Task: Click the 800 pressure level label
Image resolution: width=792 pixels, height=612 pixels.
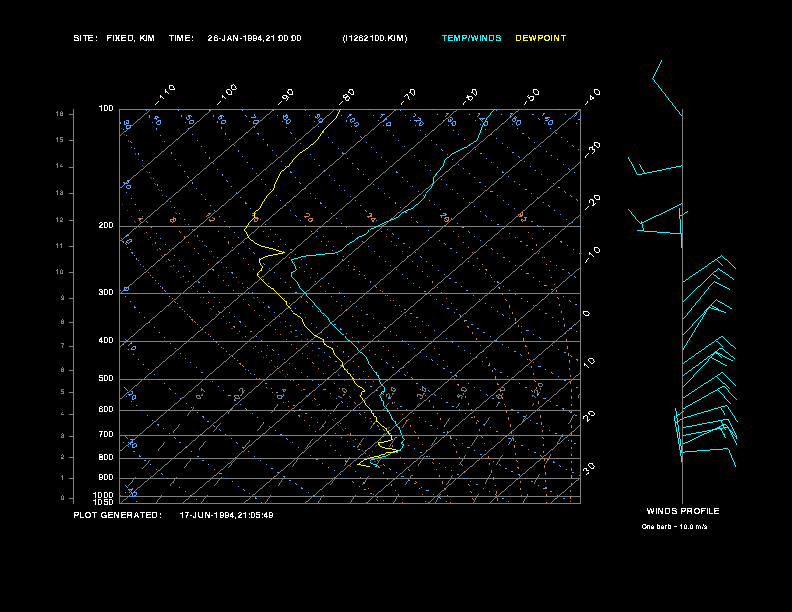Action: click(106, 457)
